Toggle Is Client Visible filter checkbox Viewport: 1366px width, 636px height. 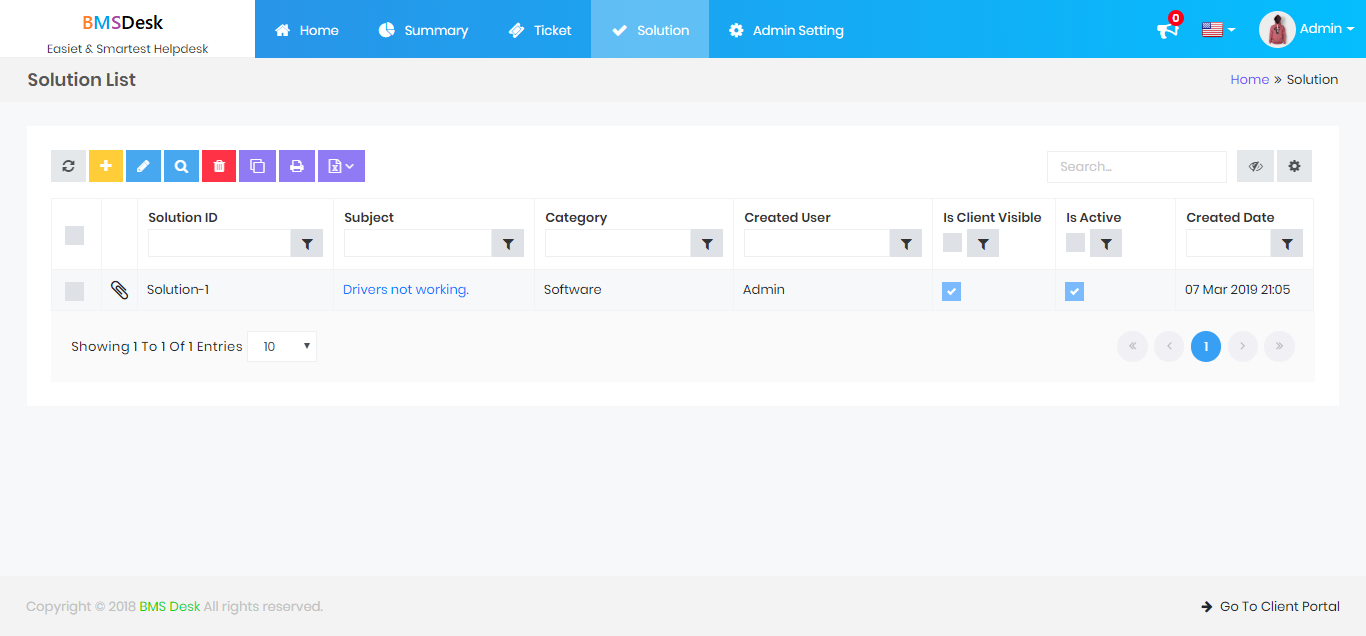pos(952,242)
